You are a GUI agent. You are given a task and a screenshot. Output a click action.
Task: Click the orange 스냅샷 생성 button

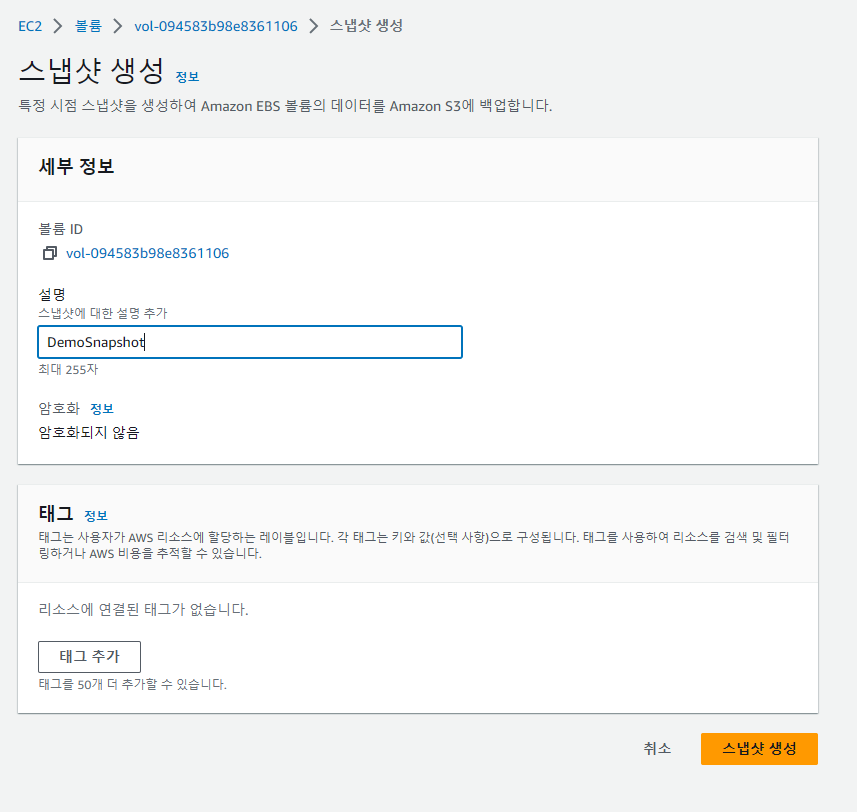click(759, 749)
